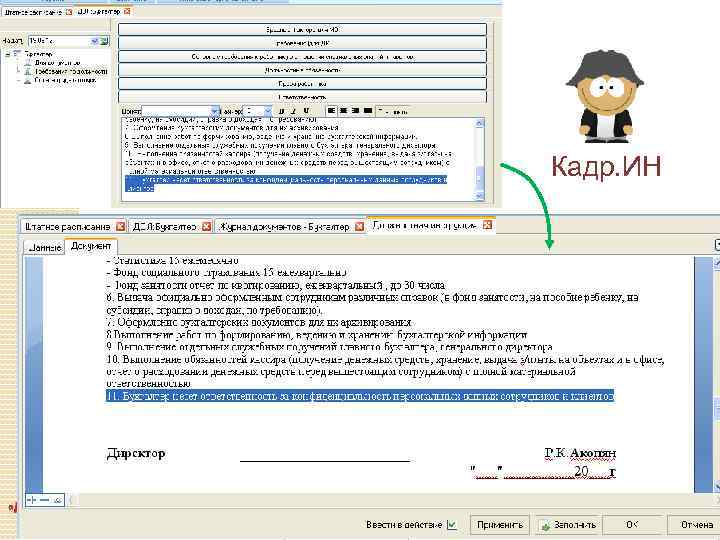Screen dimensions: 720x540
Task: Click the zoom out minus icon under the document
Action: (x=45, y=500)
